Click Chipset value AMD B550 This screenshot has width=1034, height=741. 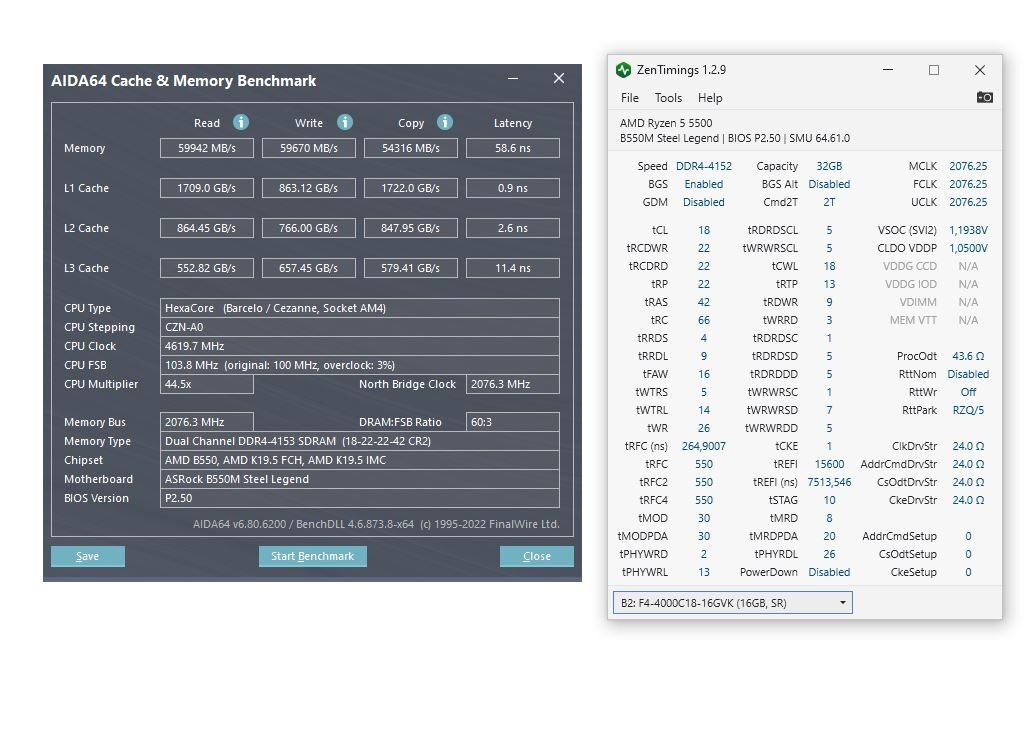(360, 460)
